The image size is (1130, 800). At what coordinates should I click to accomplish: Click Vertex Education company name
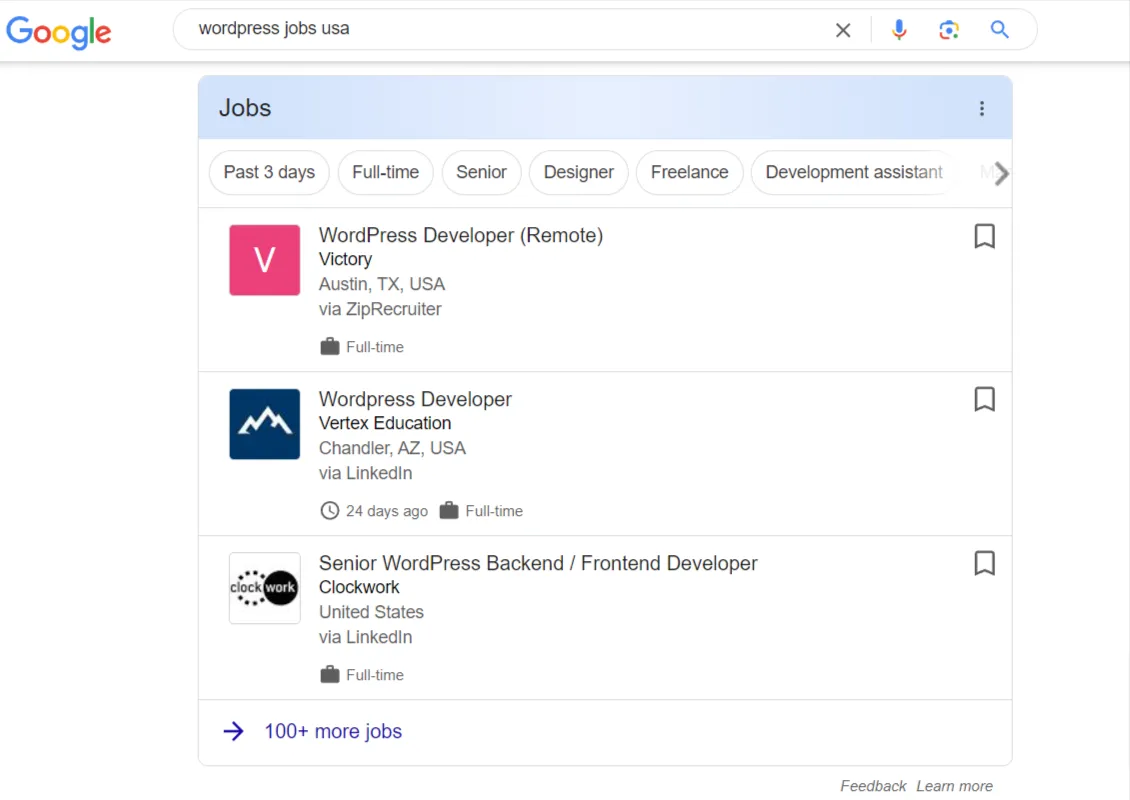[x=385, y=423]
